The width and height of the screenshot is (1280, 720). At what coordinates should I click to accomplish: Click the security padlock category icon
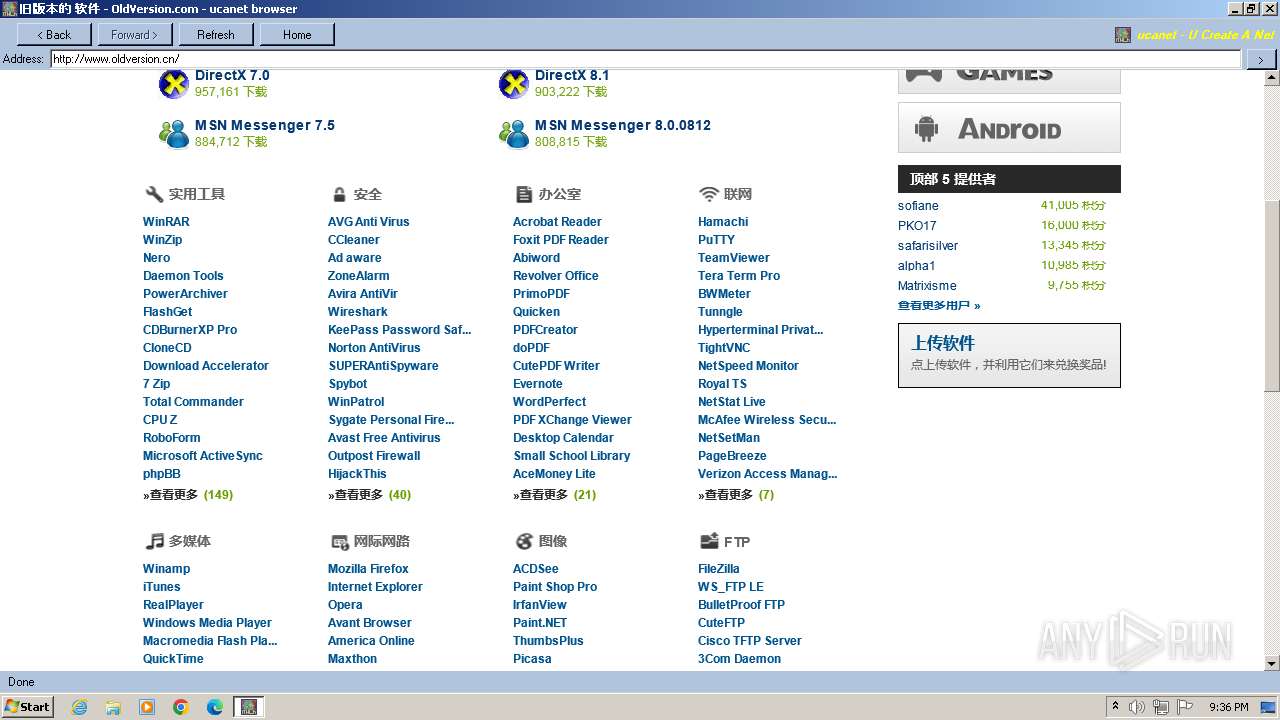click(x=339, y=194)
